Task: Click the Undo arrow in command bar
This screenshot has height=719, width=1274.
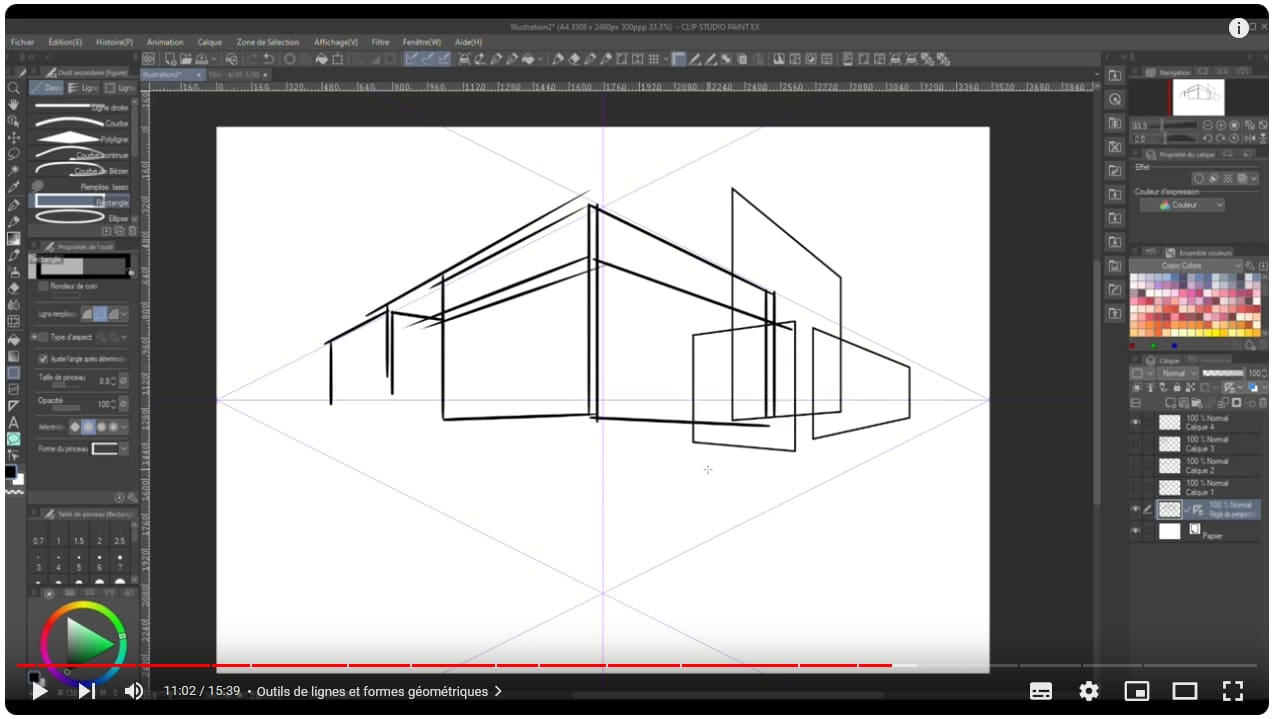Action: [x=269, y=59]
